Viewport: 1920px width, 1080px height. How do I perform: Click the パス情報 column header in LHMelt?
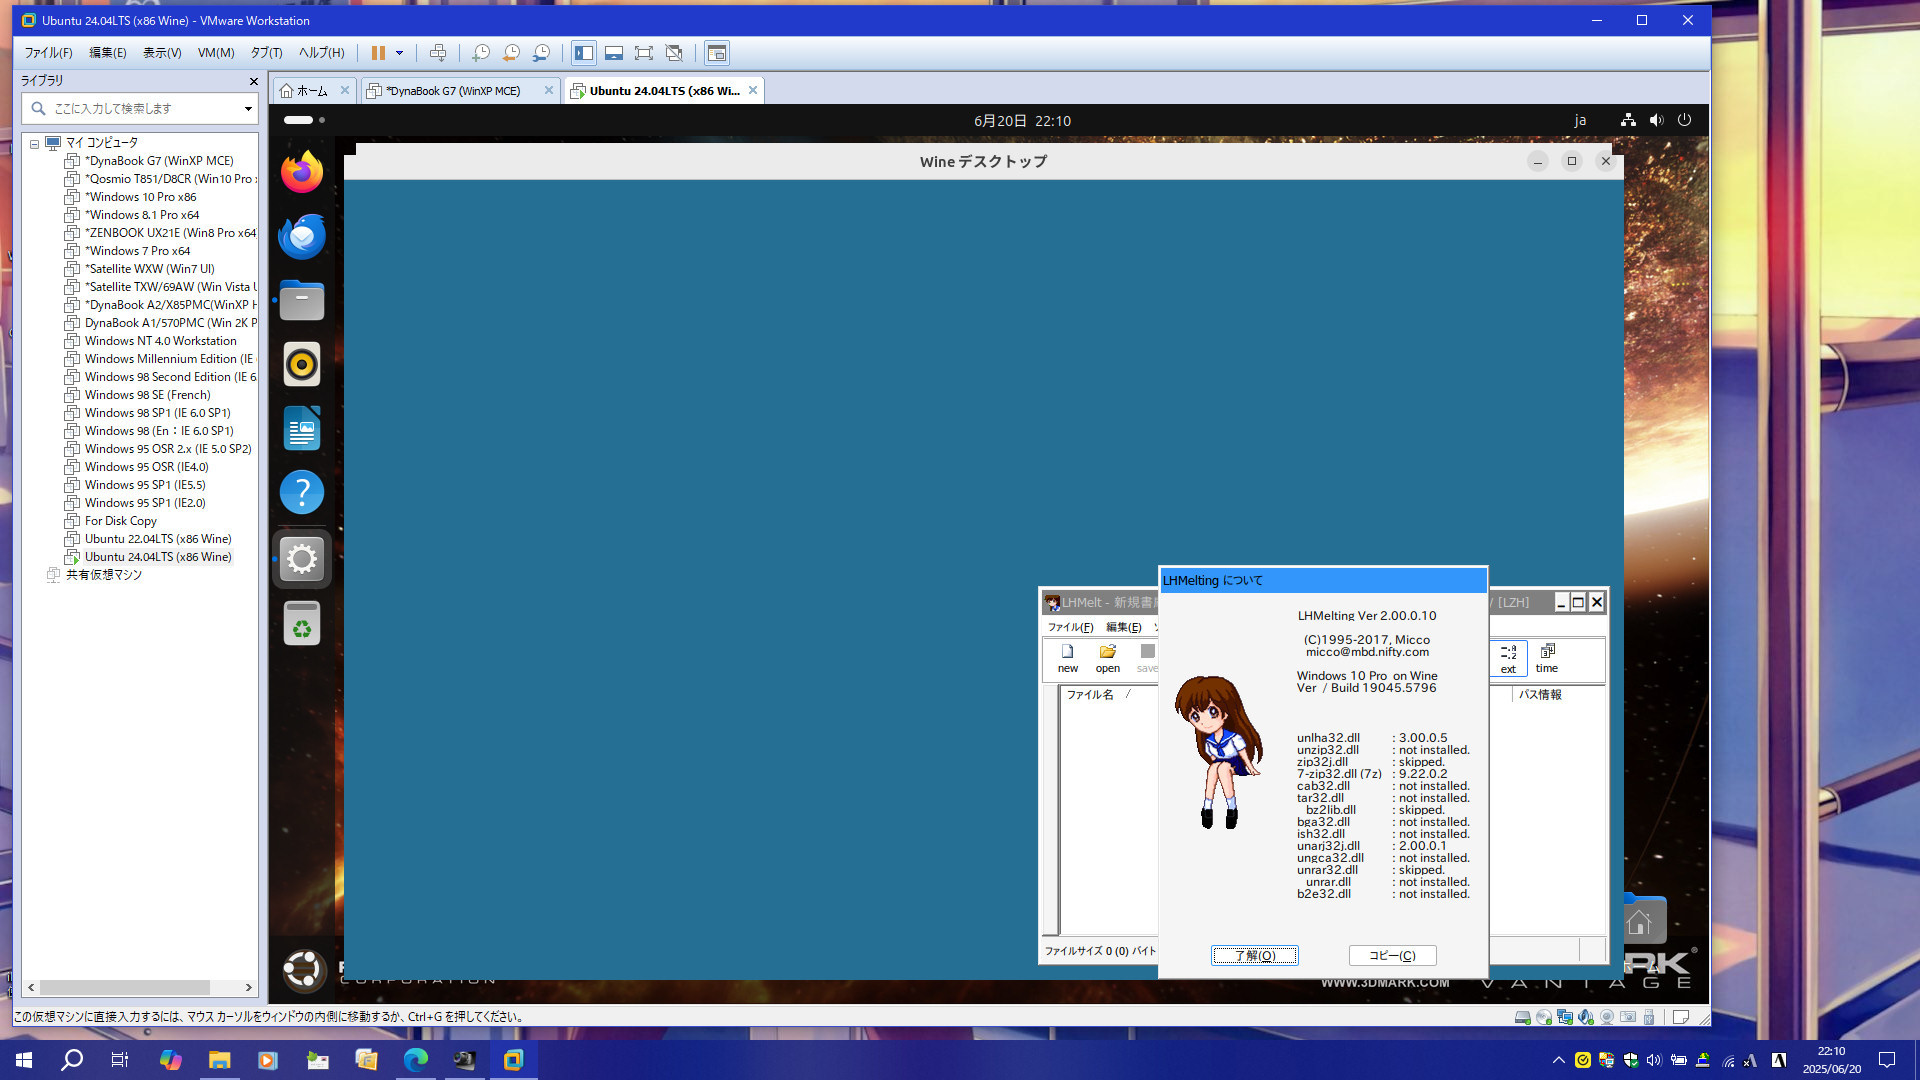[x=1540, y=695]
